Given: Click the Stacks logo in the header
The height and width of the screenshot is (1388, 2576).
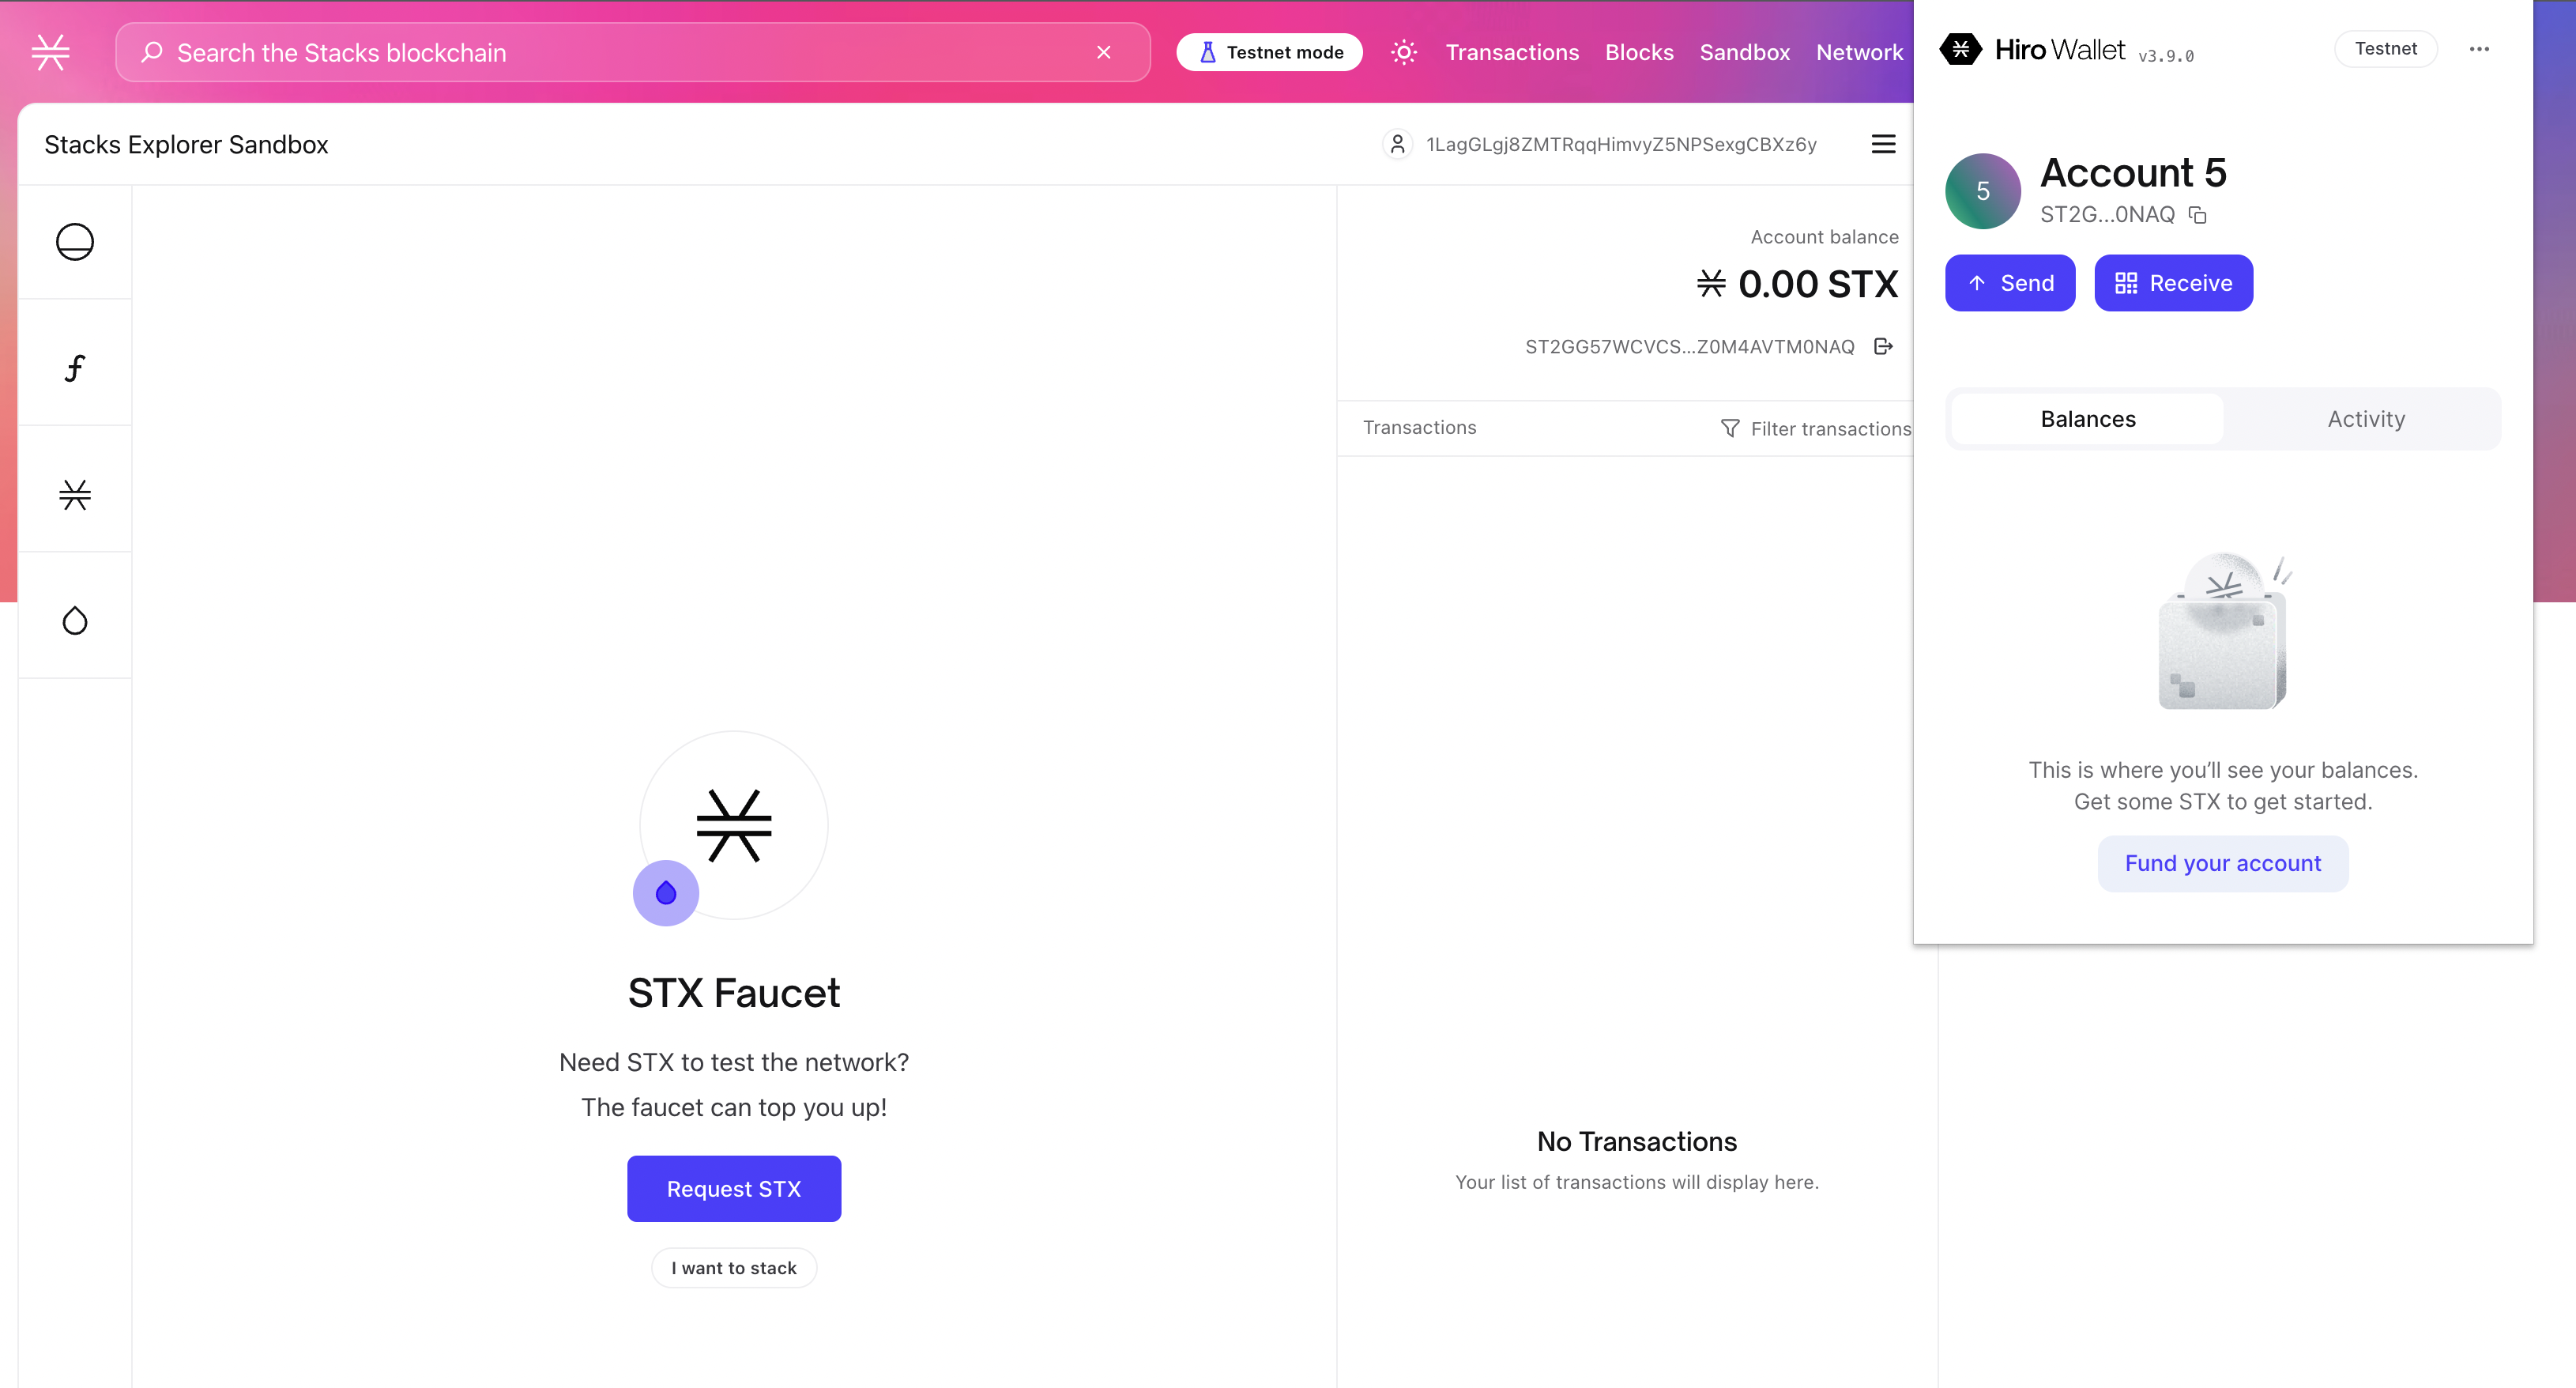Looking at the screenshot, I should point(50,52).
